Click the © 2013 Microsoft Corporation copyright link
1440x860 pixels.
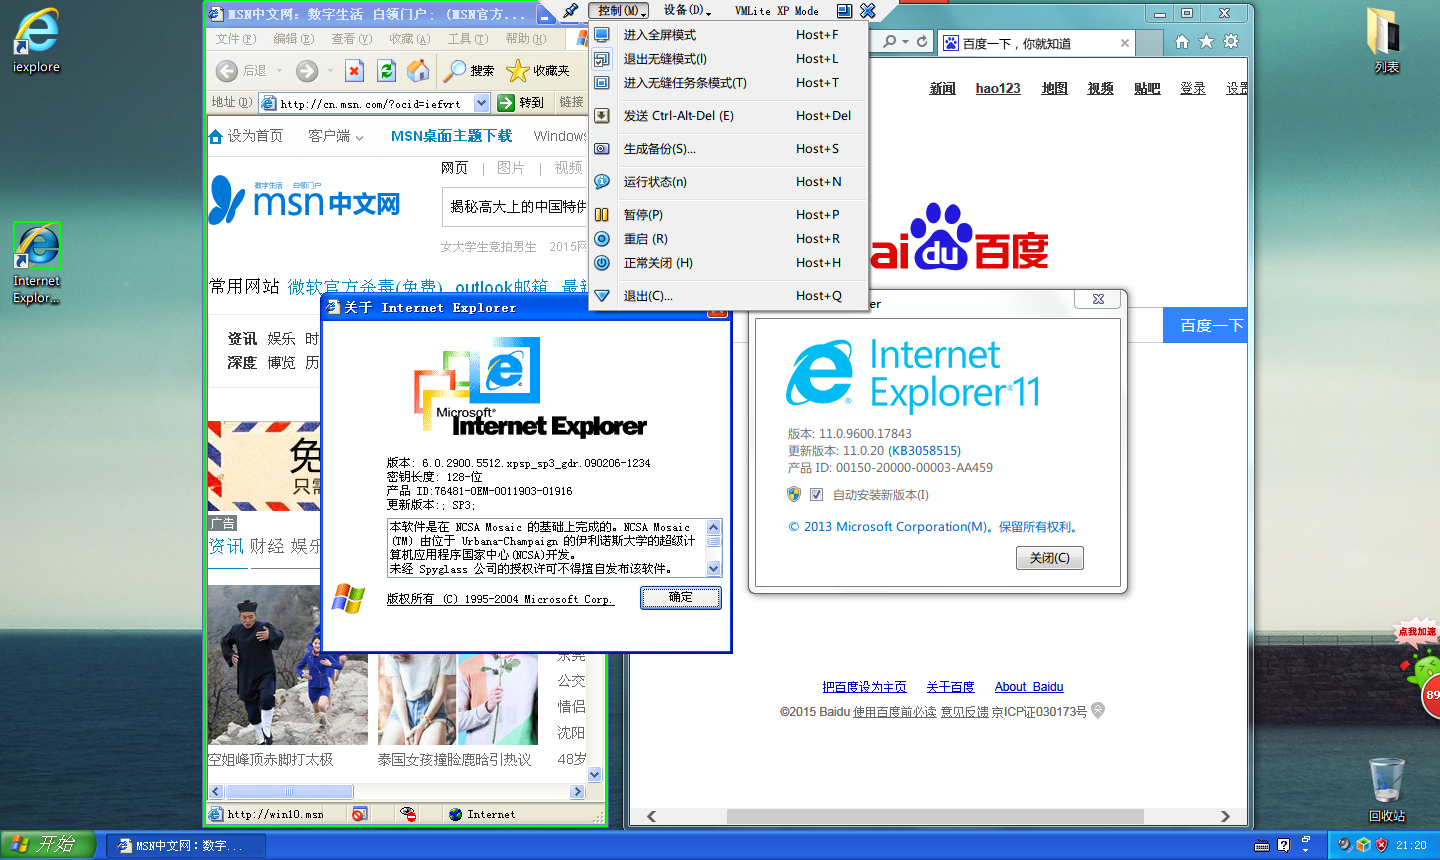point(933,527)
